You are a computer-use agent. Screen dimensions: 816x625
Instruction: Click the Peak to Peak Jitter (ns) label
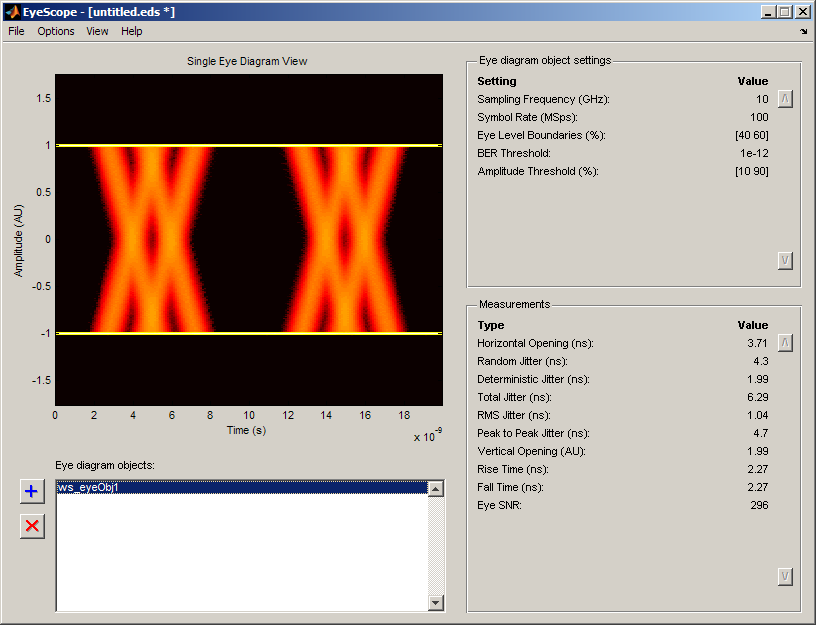click(x=533, y=433)
